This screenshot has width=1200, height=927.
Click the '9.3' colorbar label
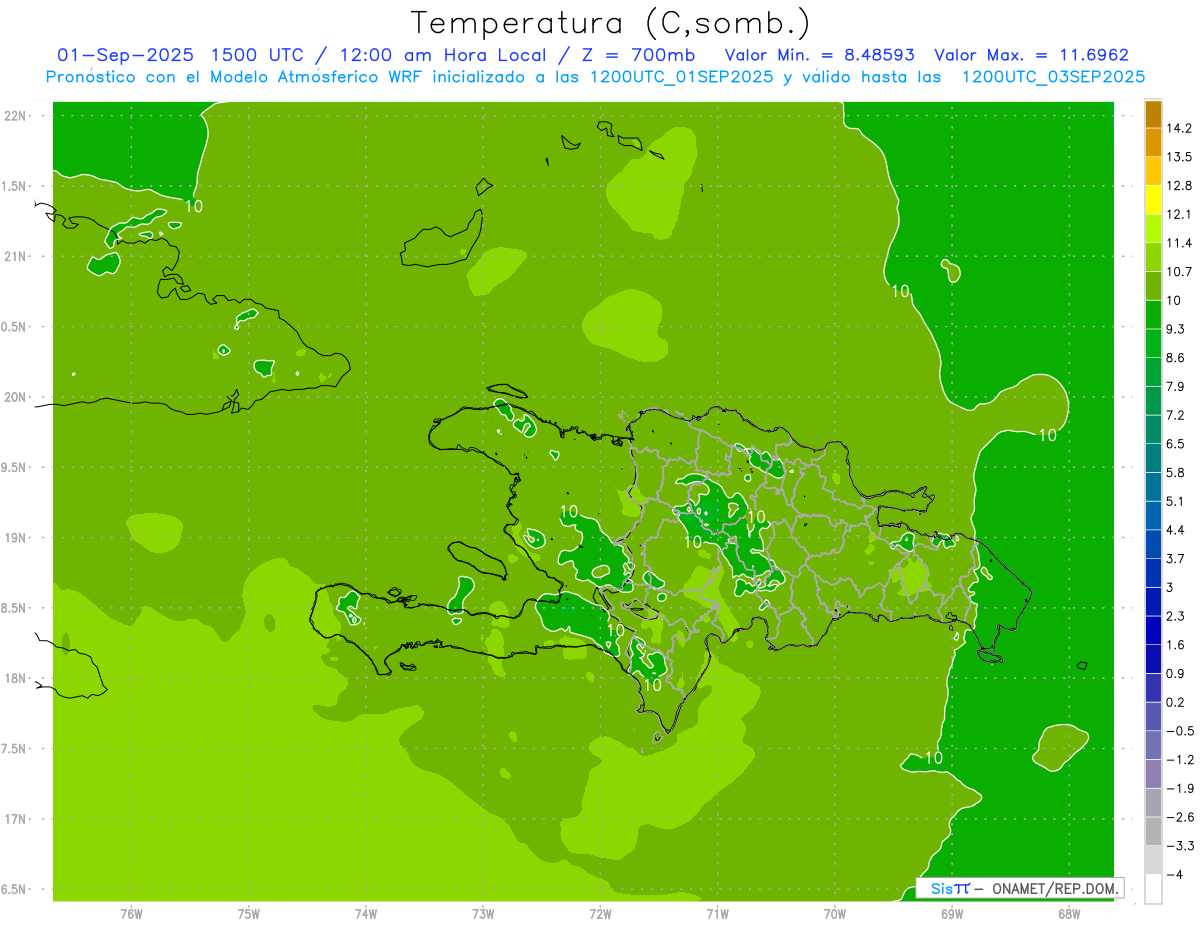[x=1176, y=329]
